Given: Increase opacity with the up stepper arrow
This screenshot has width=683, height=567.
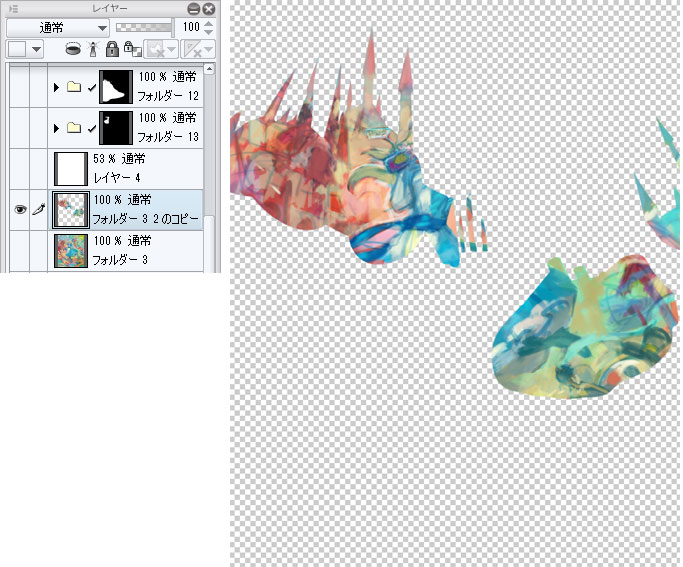Looking at the screenshot, I should 209,24.
